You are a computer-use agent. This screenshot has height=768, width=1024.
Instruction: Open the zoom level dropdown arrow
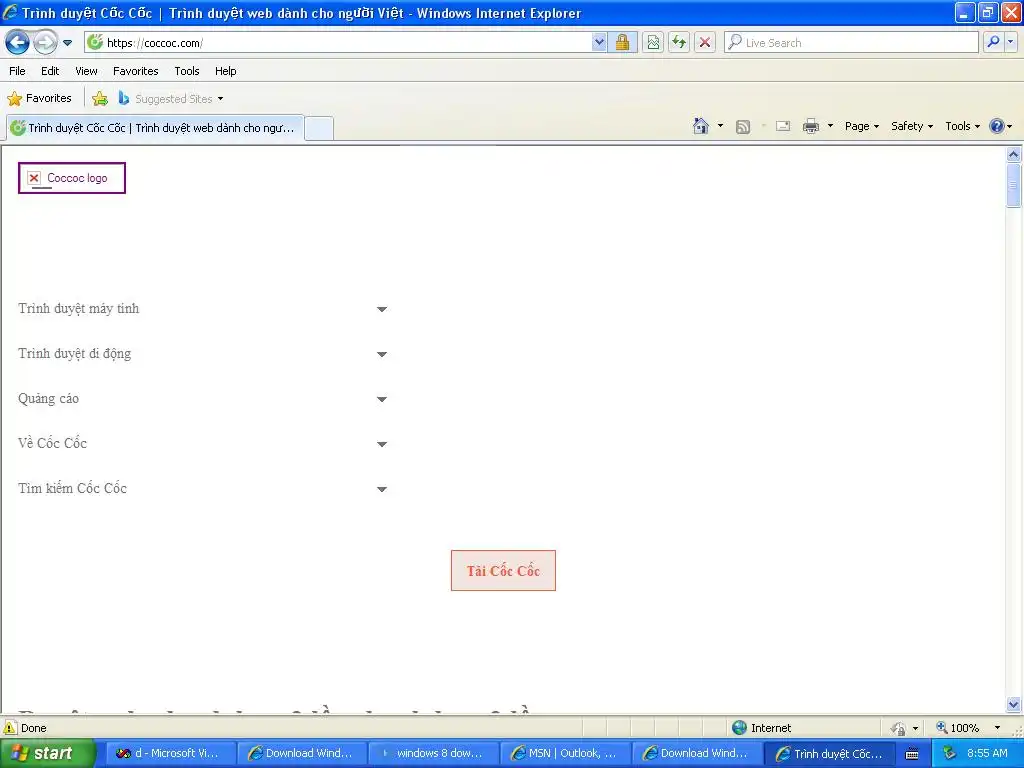pyautogui.click(x=997, y=728)
